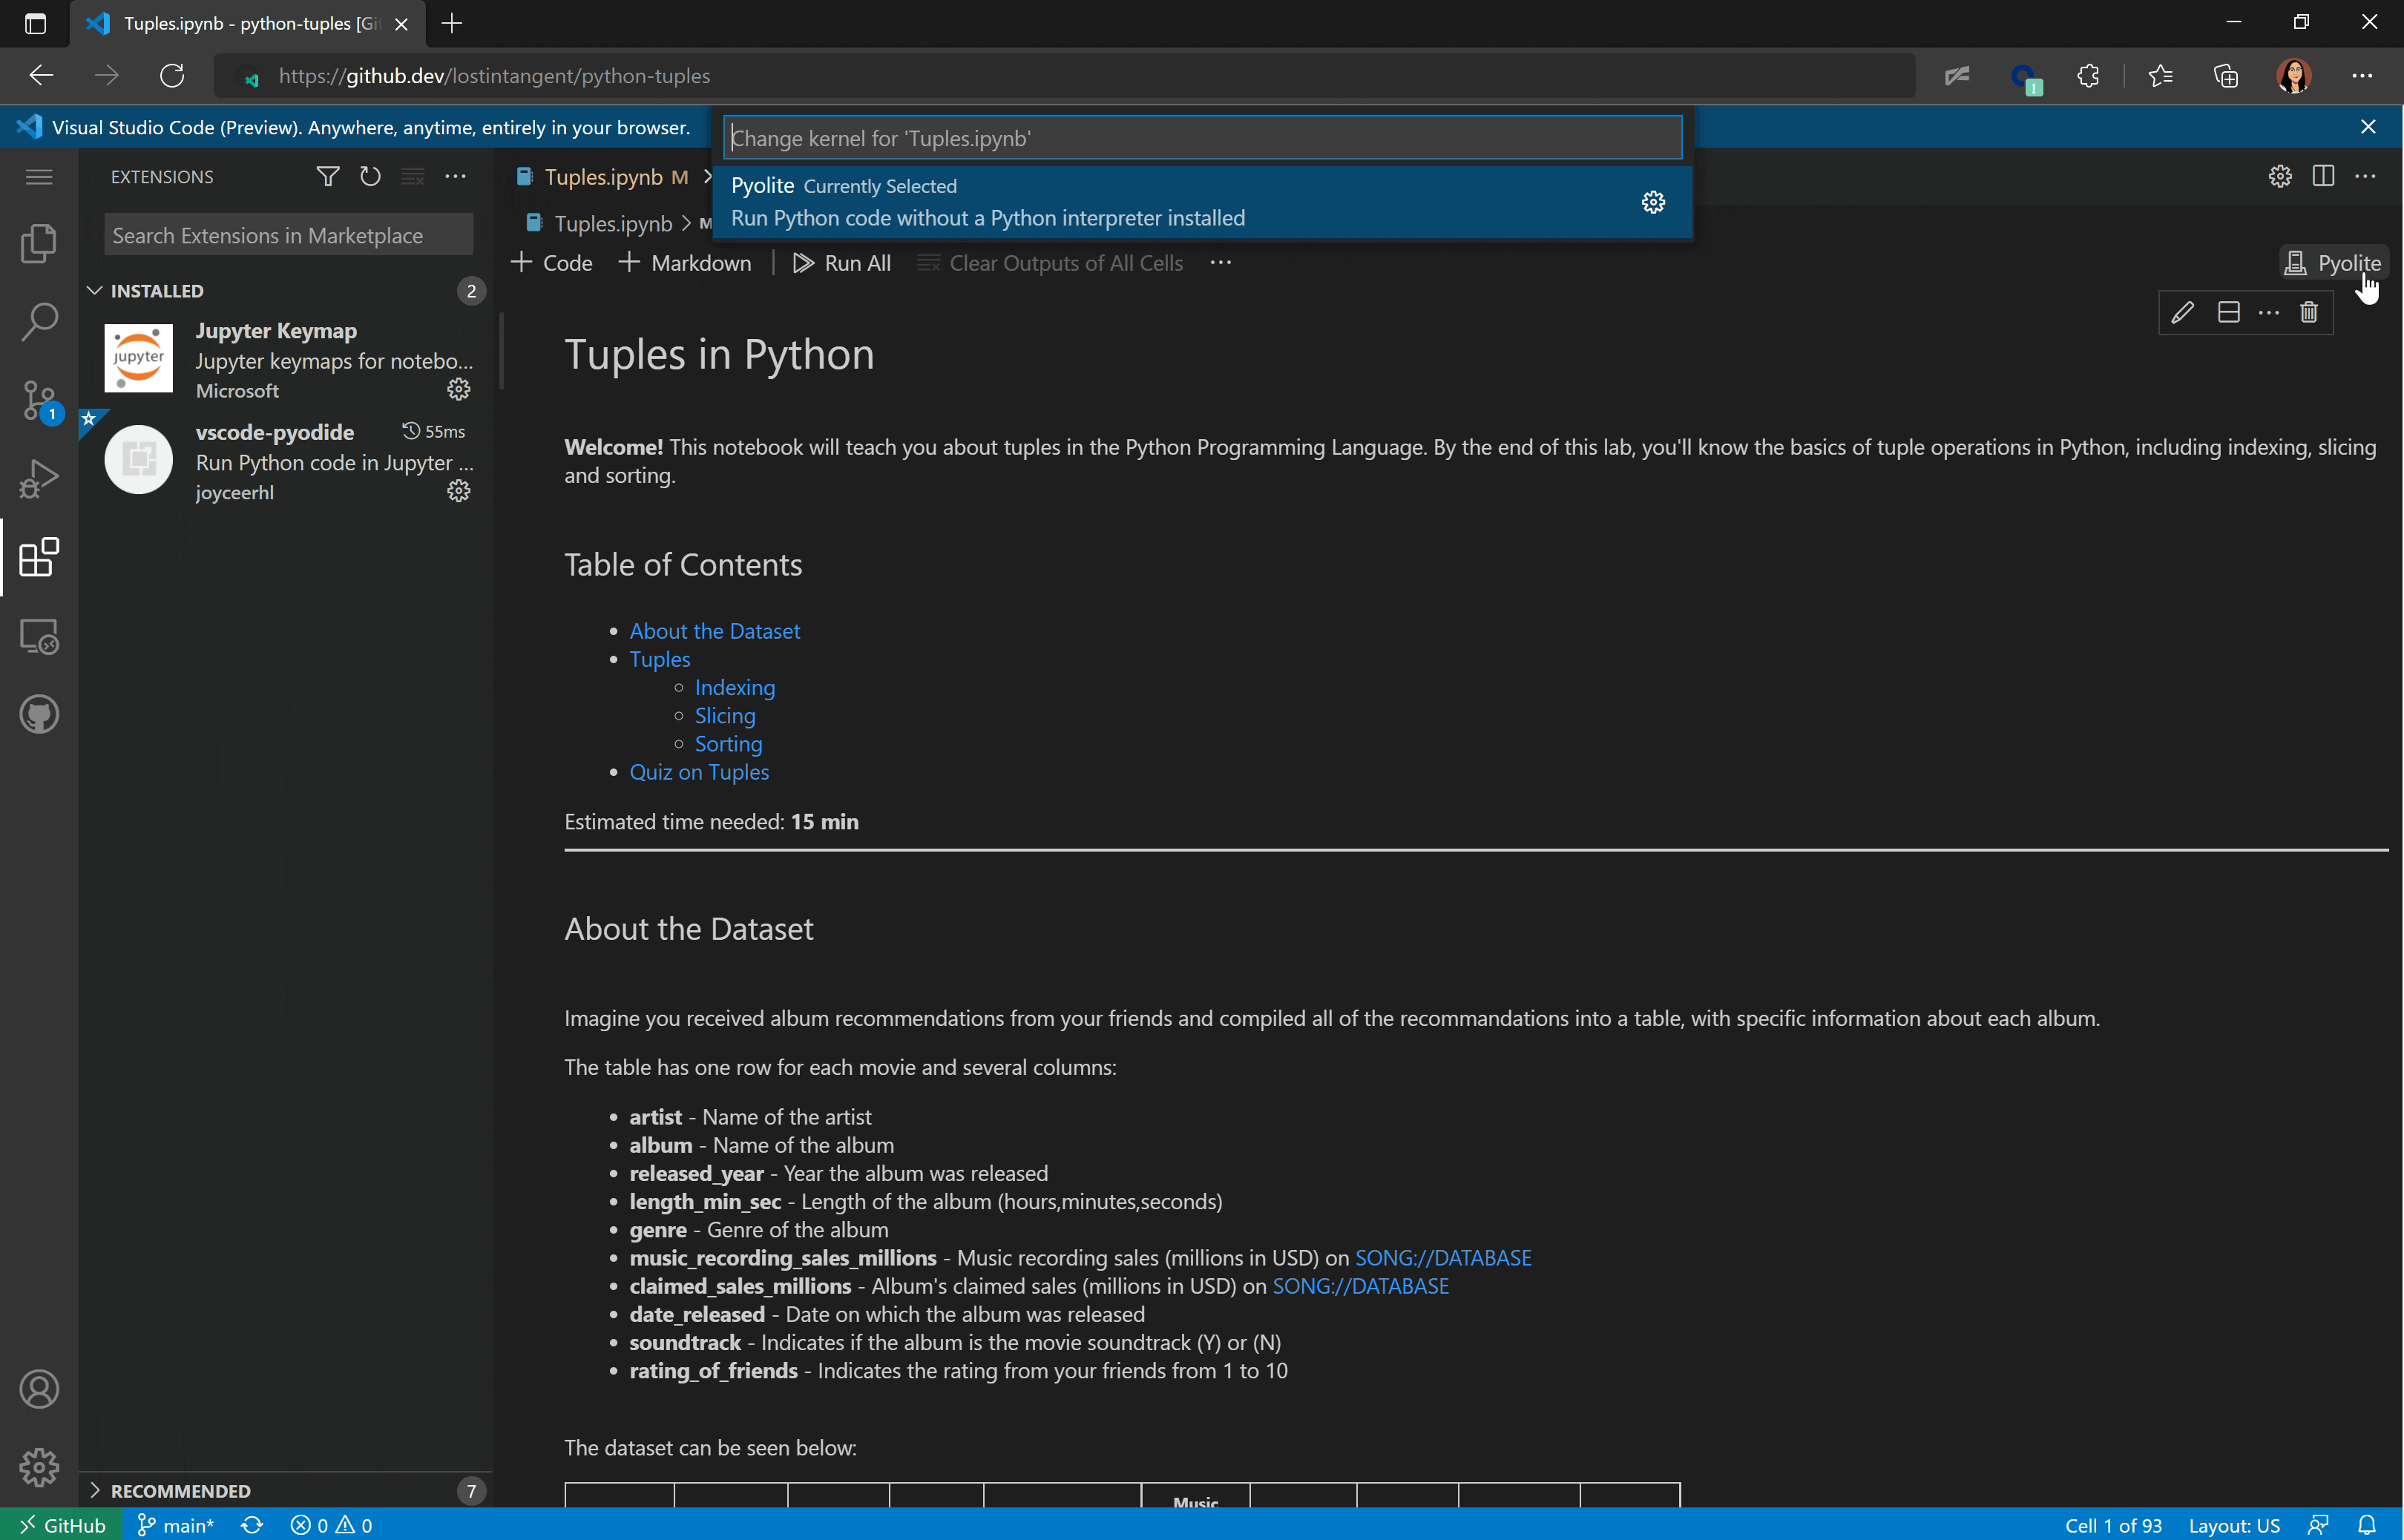The width and height of the screenshot is (2404, 1540).
Task: Open the GitHub view in activity bar
Action: [x=39, y=714]
